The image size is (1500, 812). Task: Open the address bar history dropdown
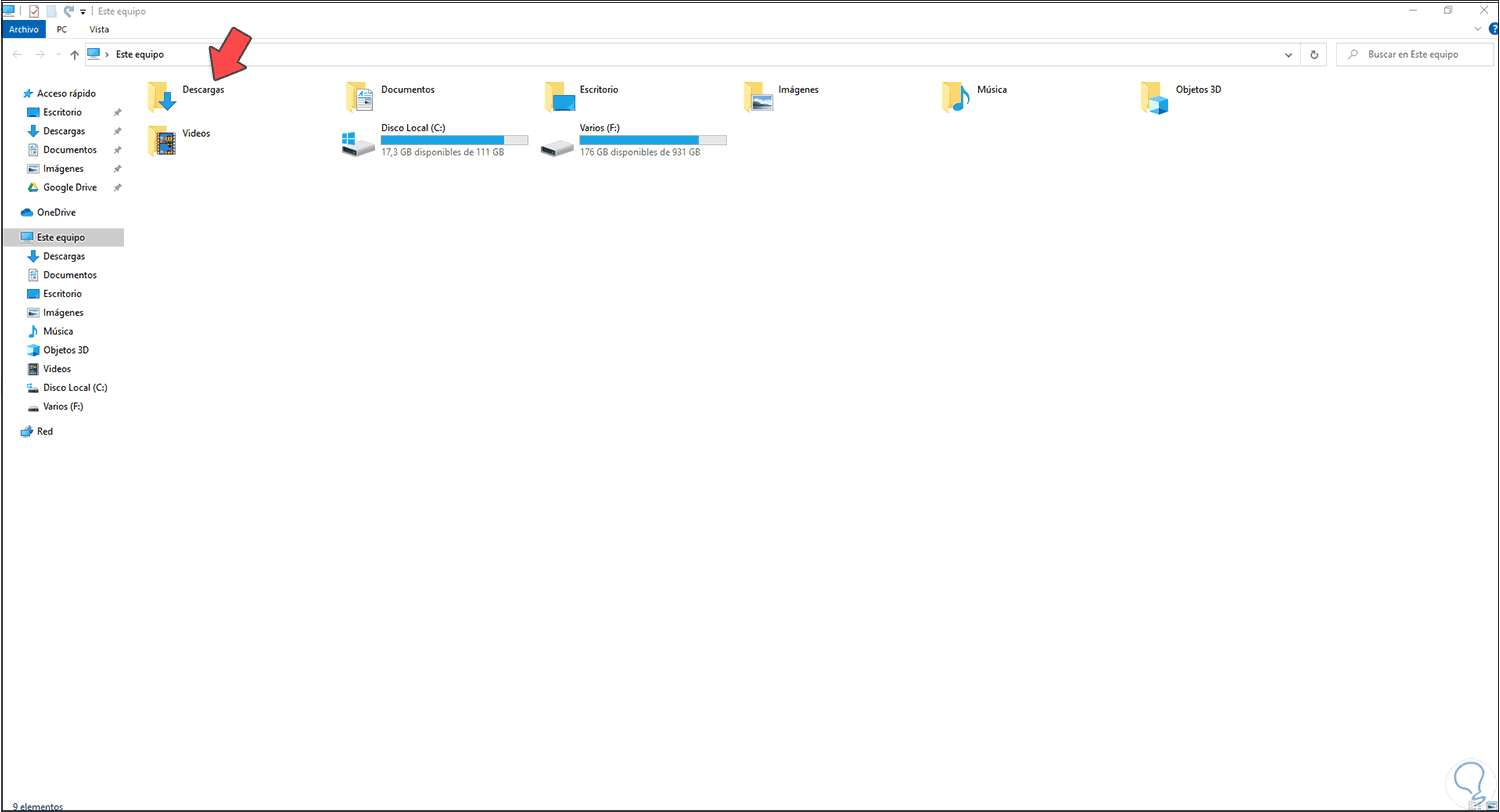click(x=1289, y=54)
